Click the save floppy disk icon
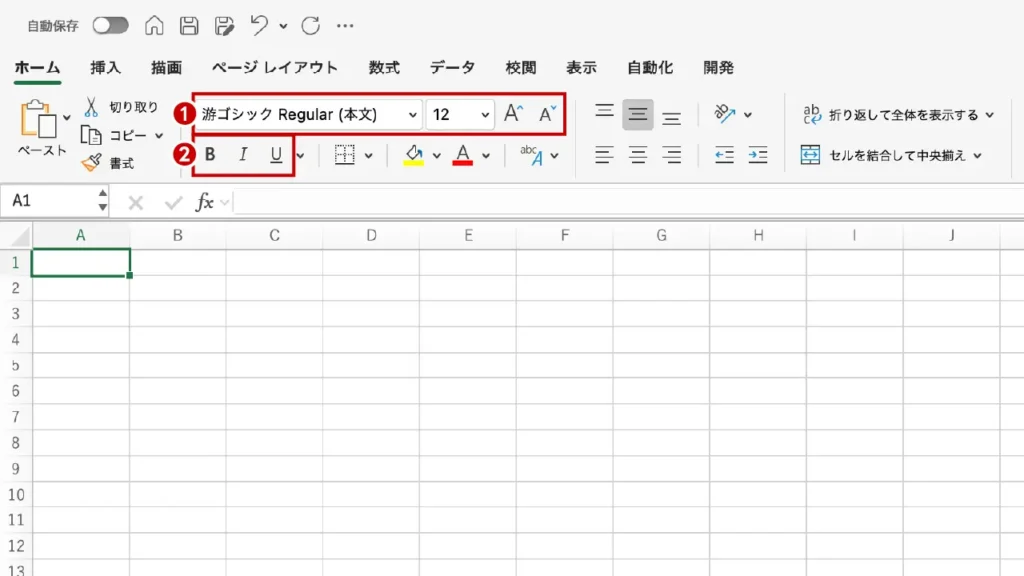 click(x=188, y=26)
